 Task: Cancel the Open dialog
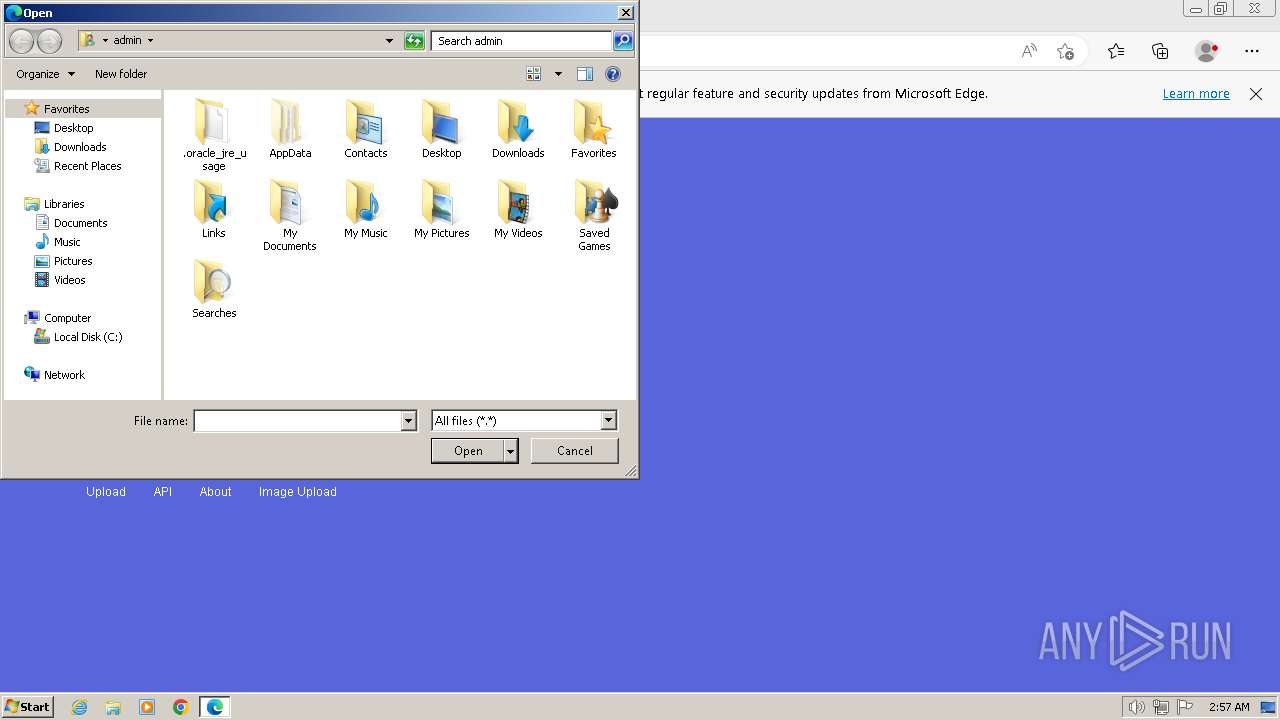click(x=575, y=451)
